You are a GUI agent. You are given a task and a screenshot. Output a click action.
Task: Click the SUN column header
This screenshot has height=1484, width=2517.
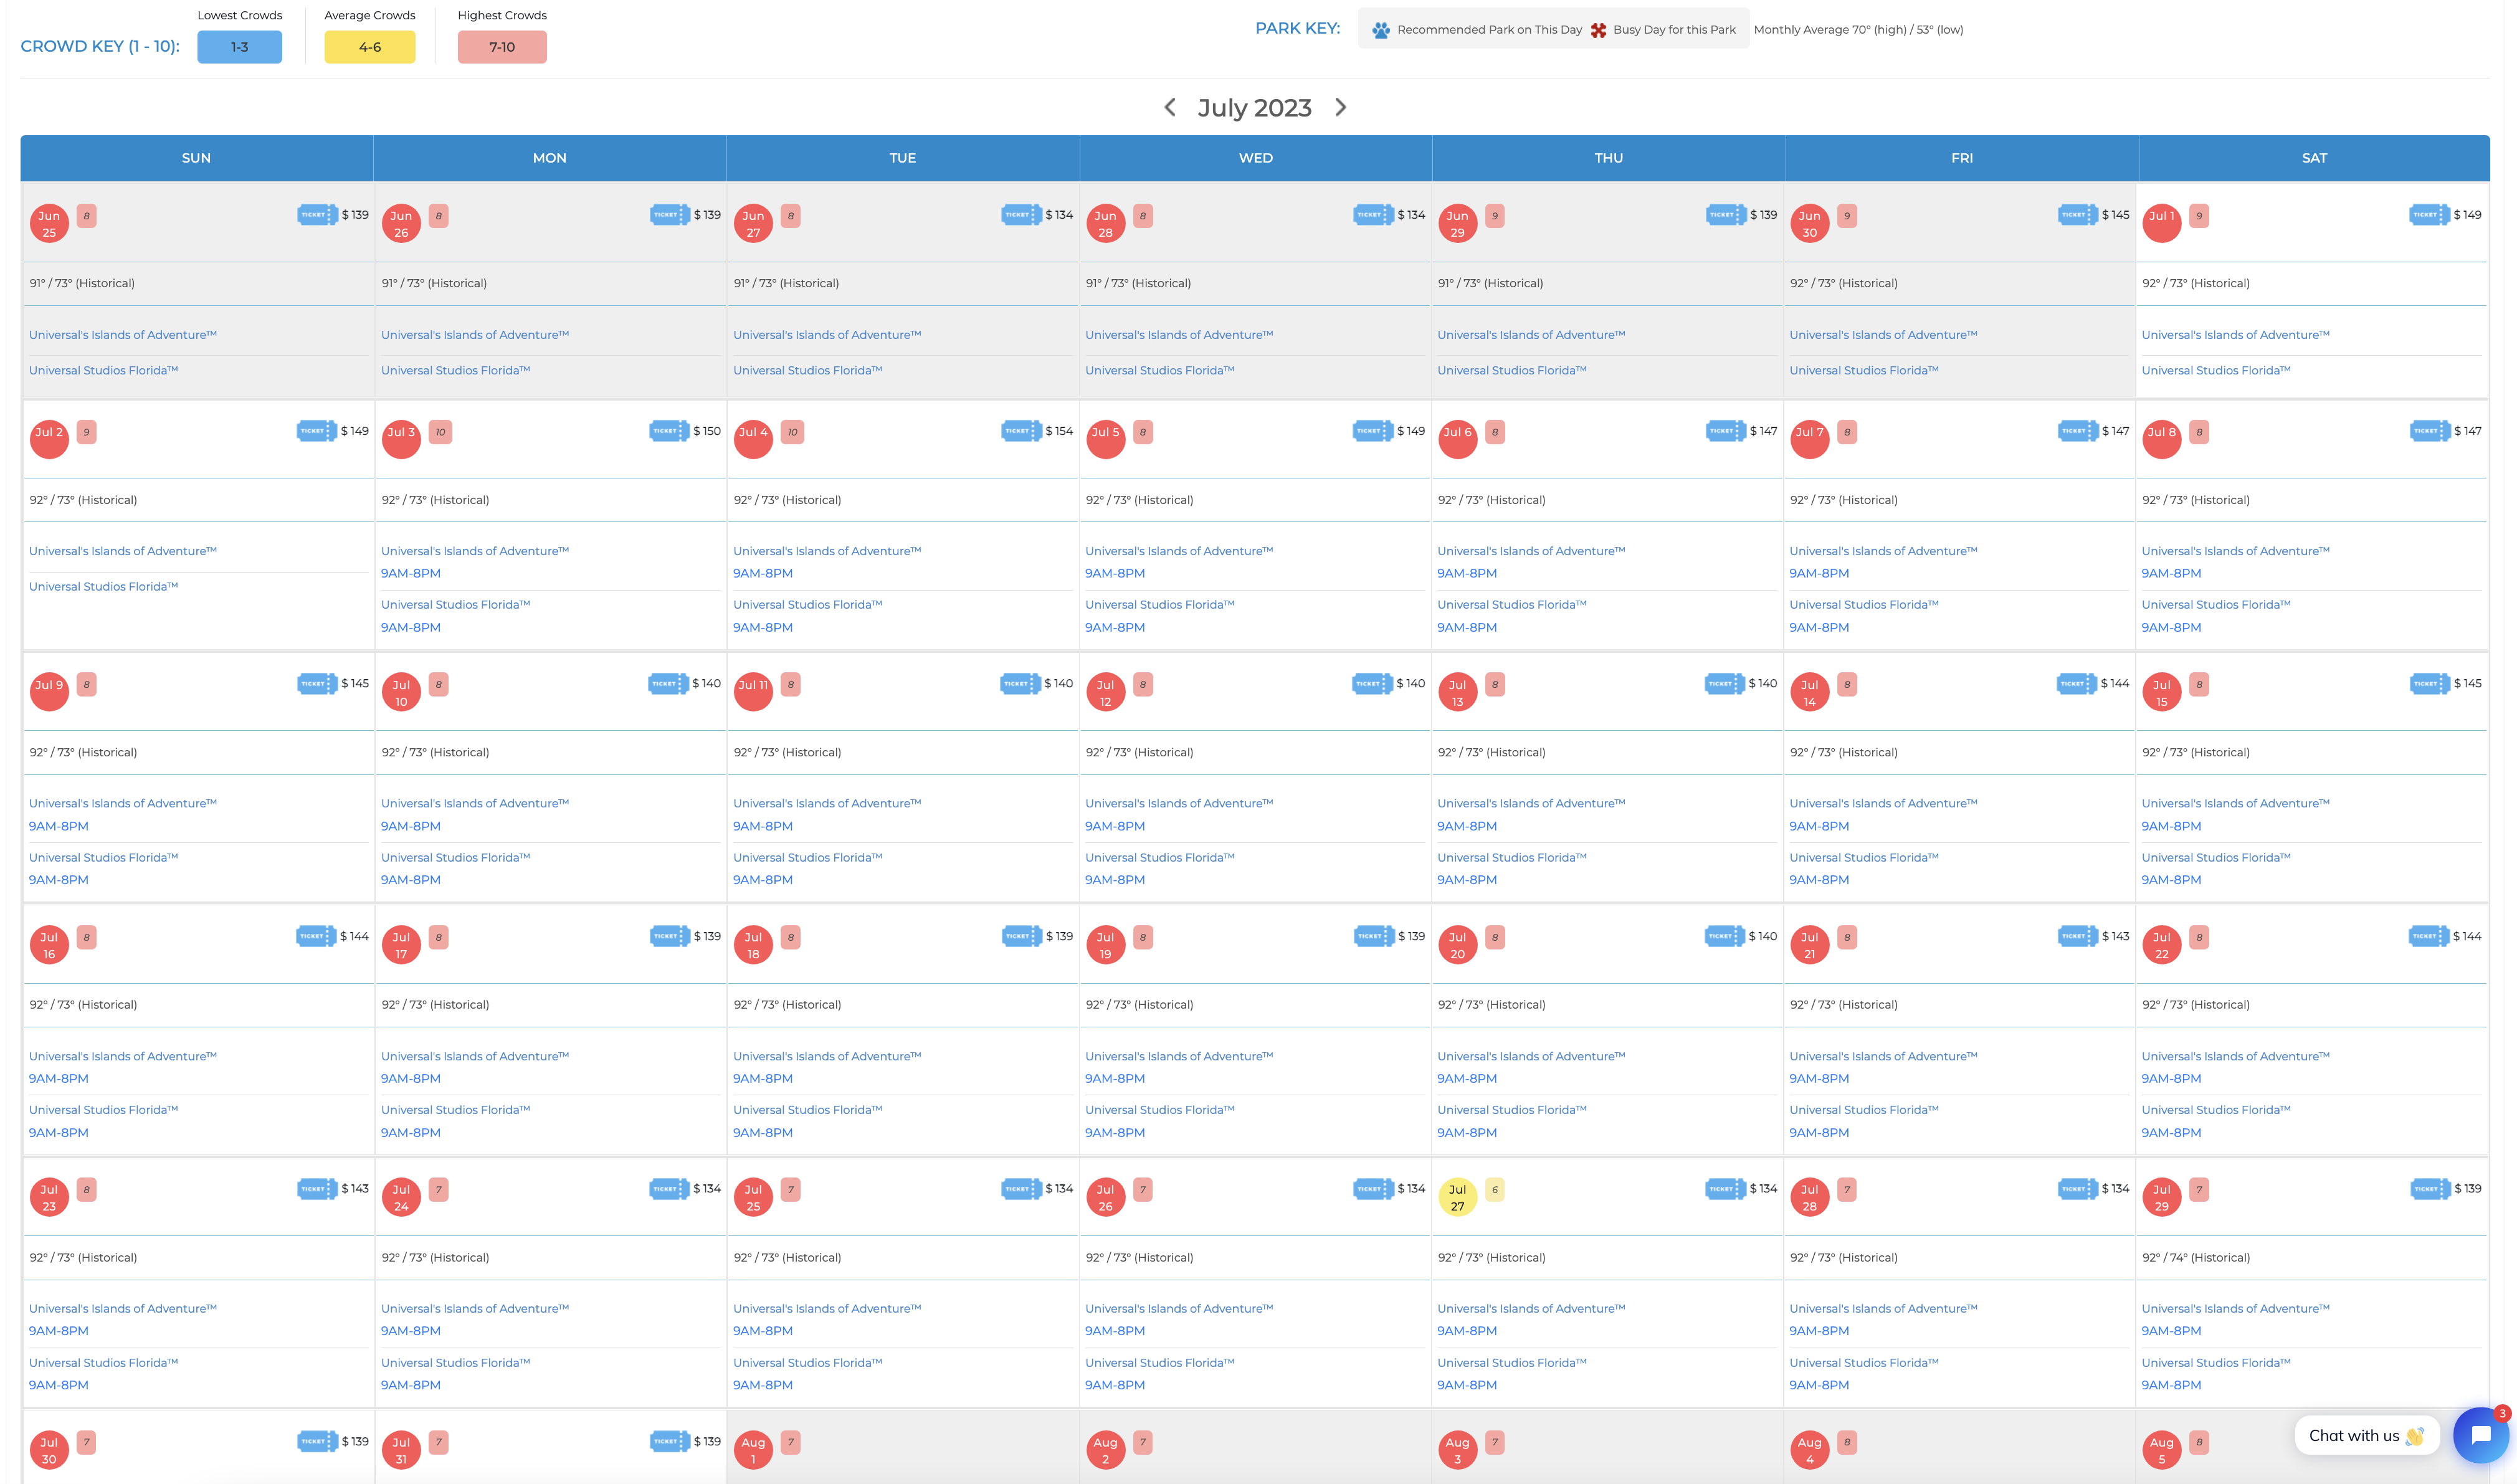(196, 158)
